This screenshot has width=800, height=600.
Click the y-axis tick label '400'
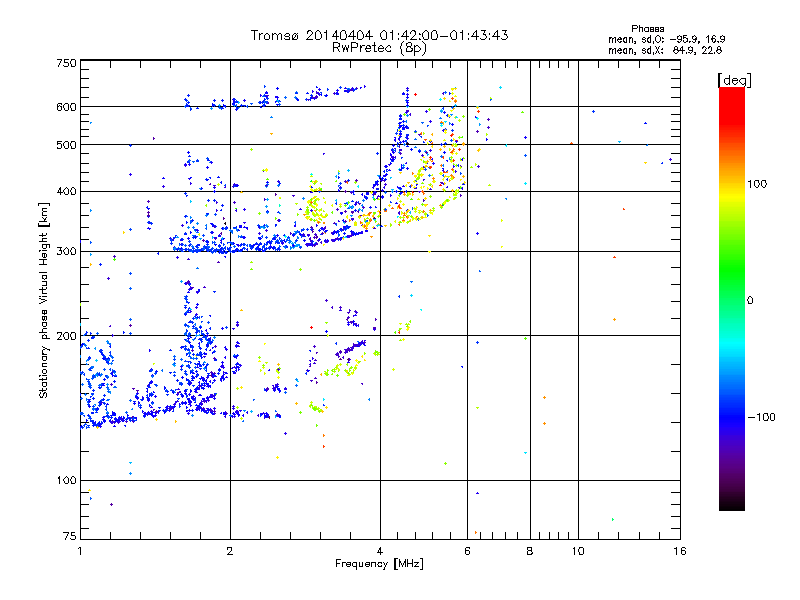pos(66,191)
